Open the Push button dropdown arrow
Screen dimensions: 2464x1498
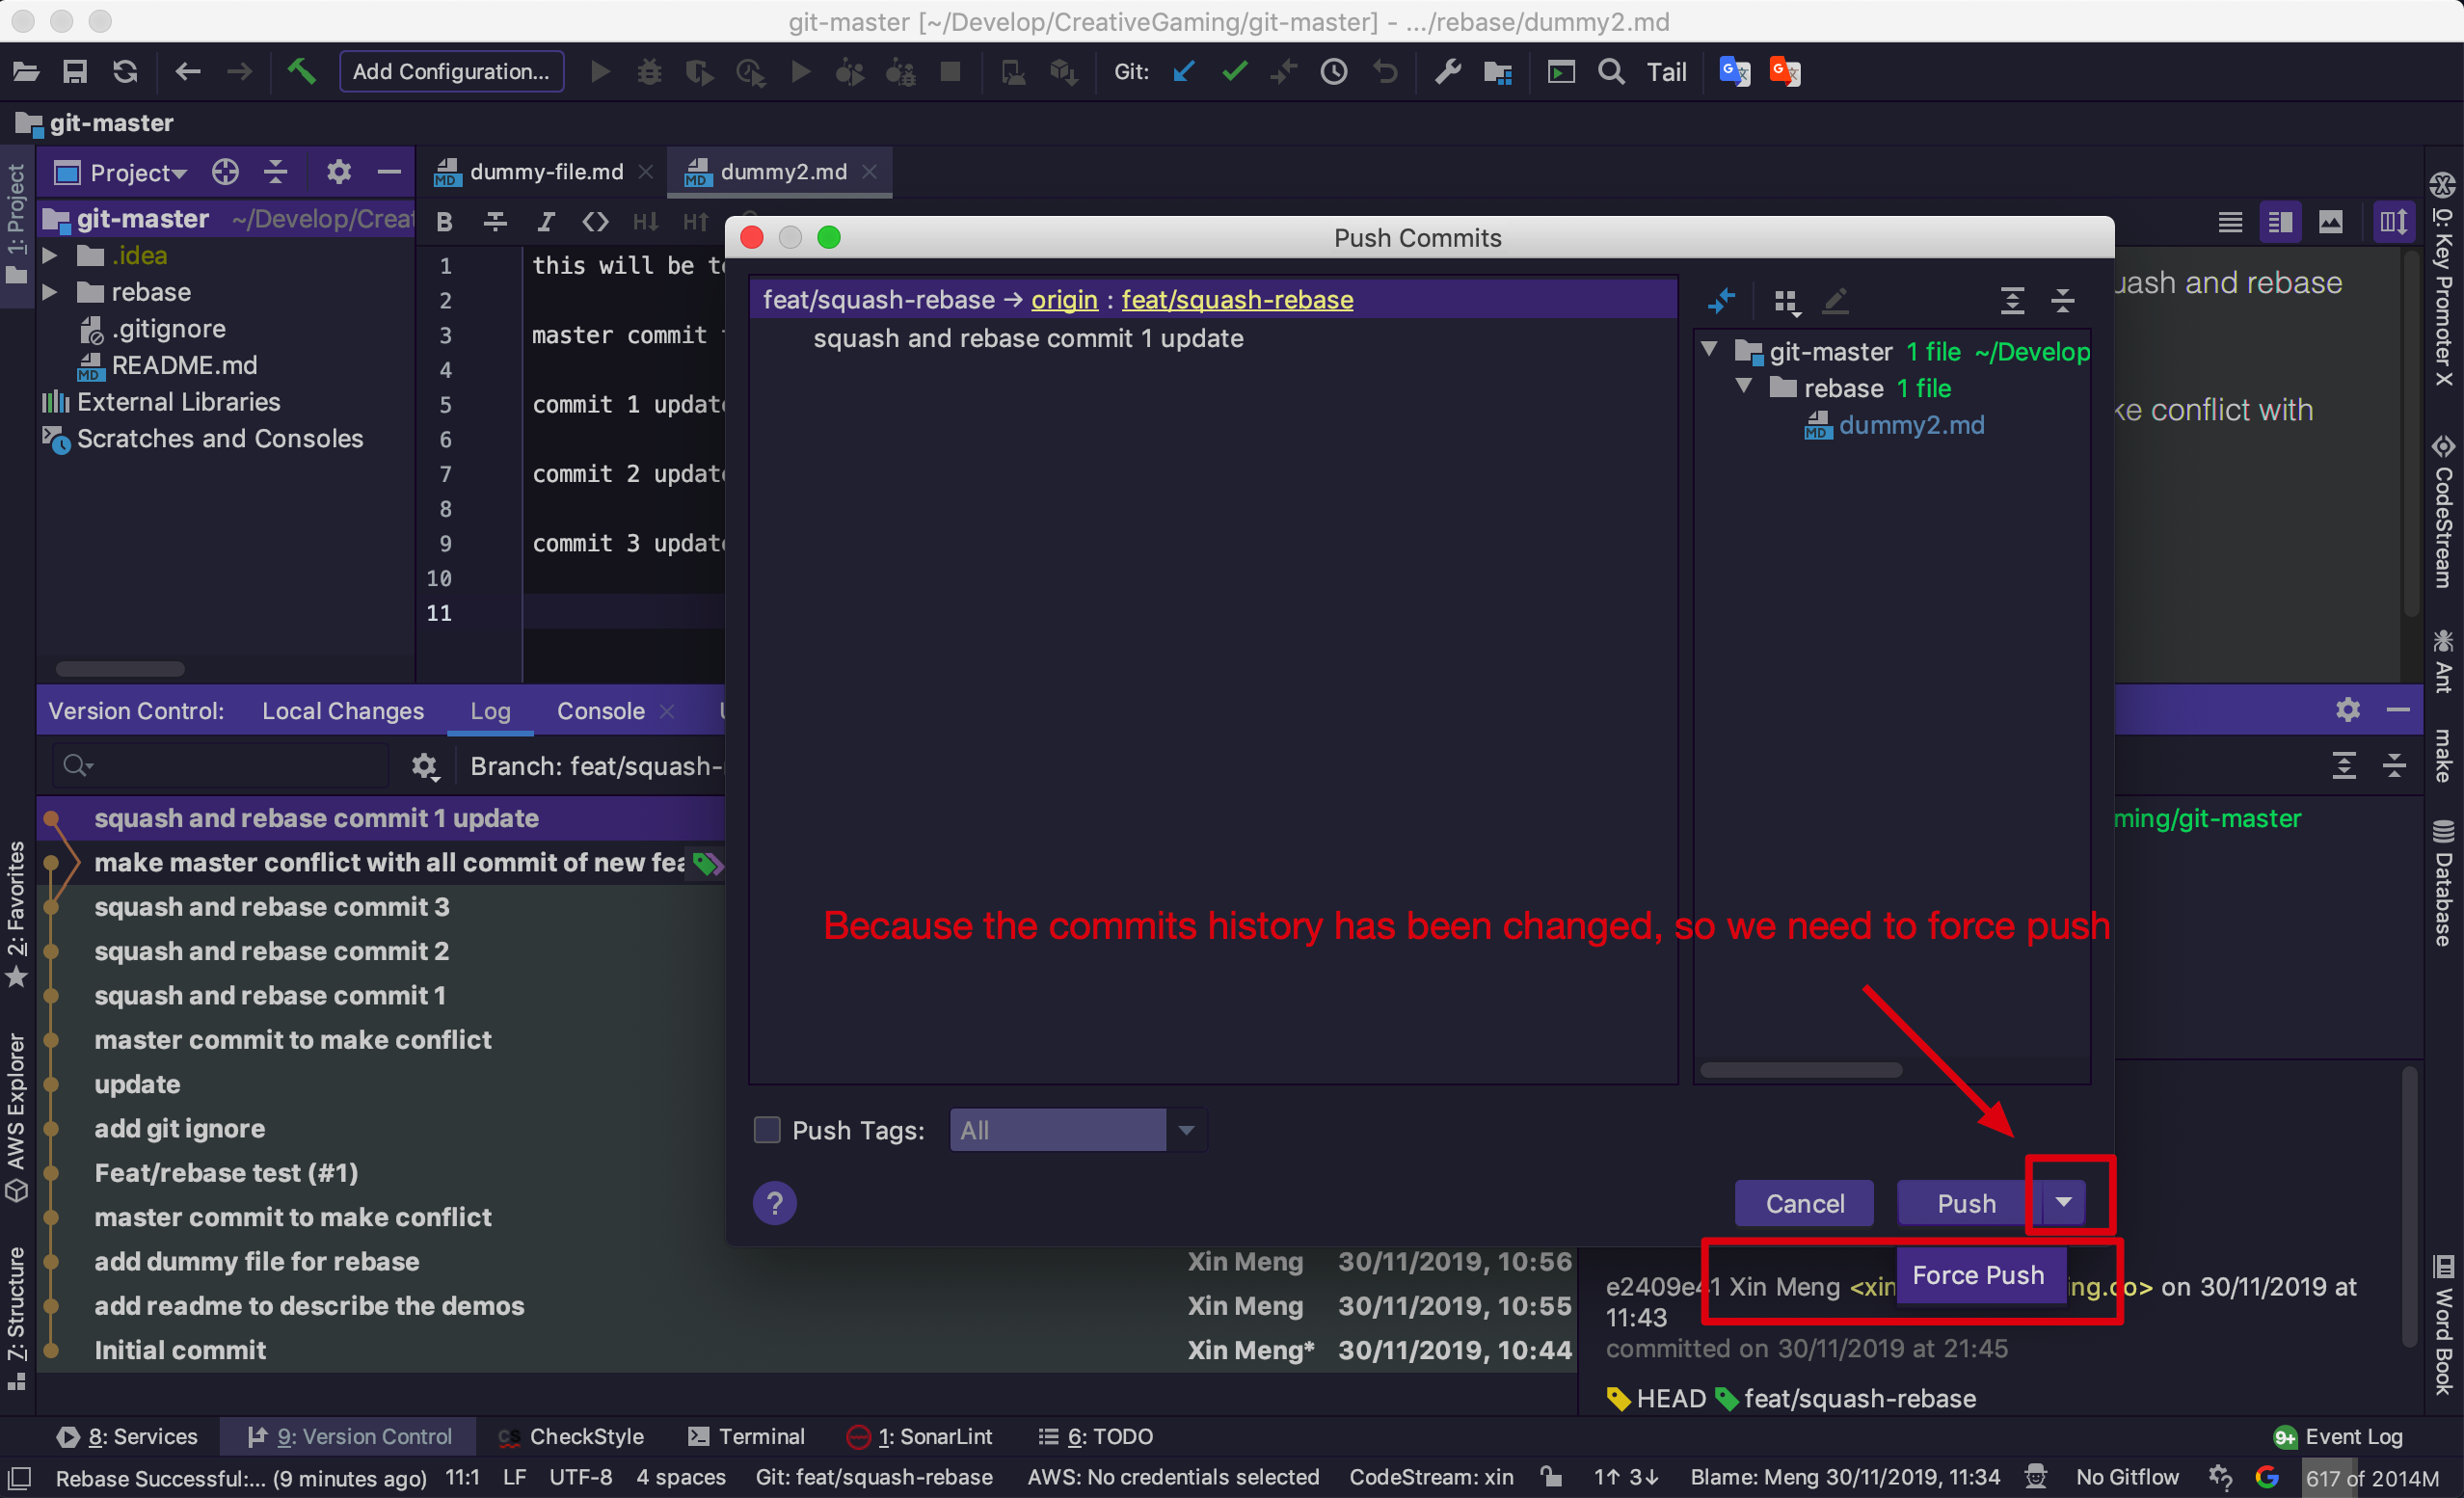coord(2064,1203)
